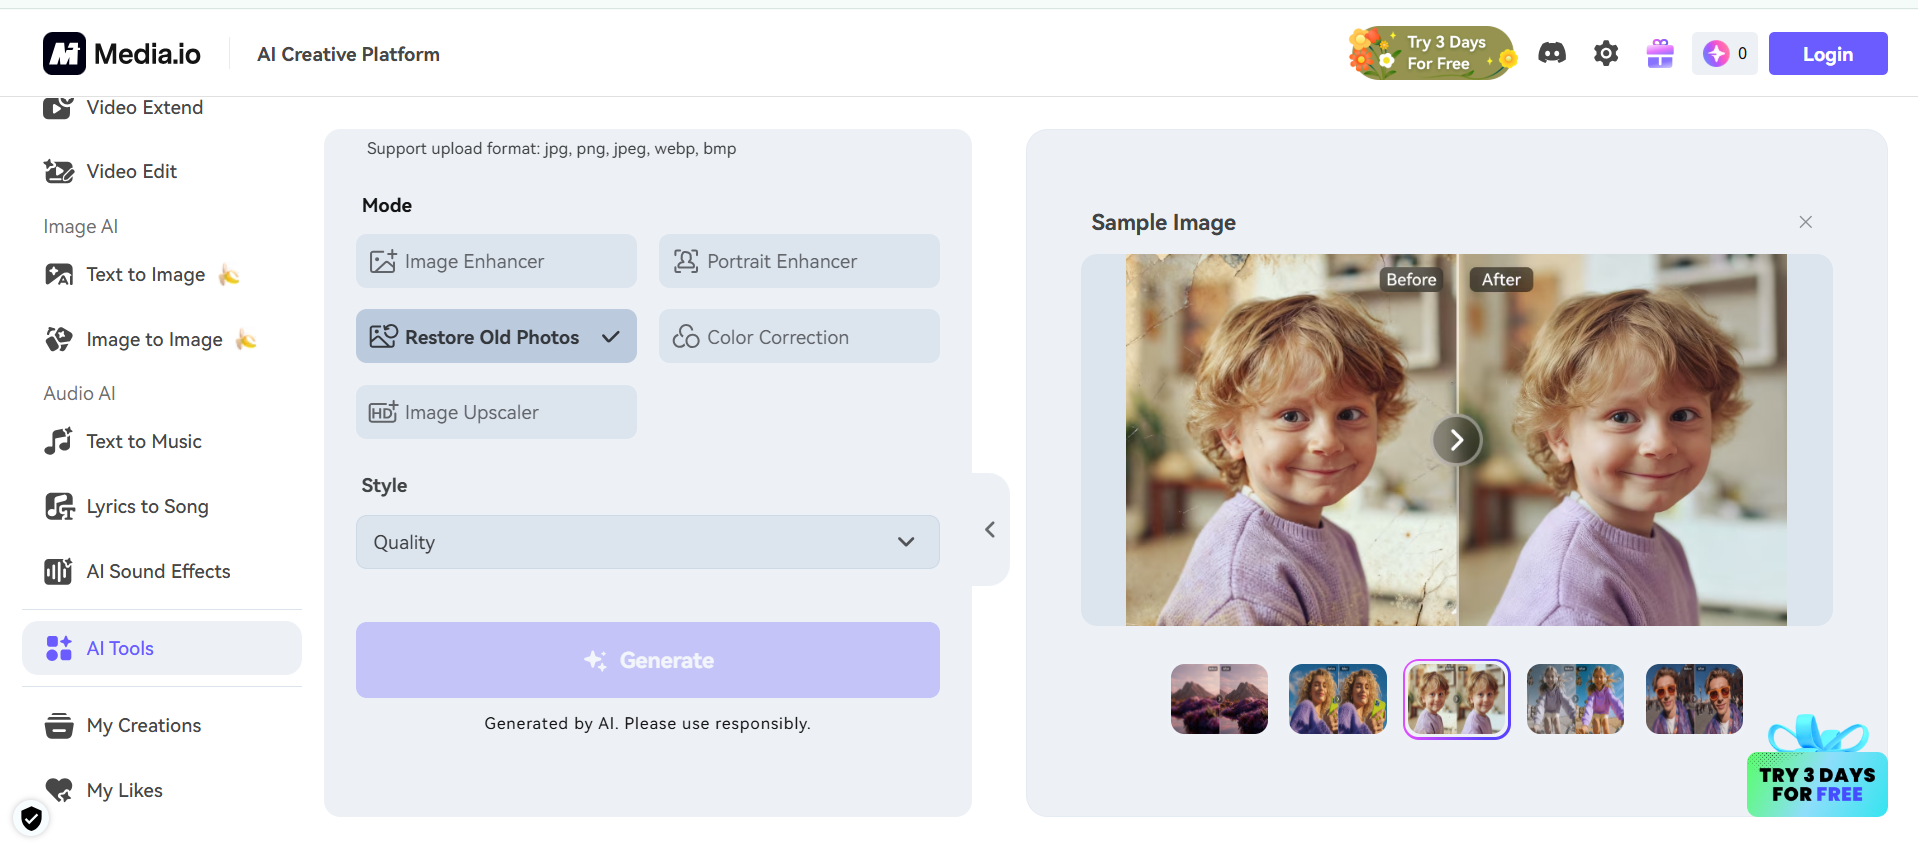Screen dimensions: 1918x844
Task: Click the Text to Image banana badge
Action: pos(229,274)
